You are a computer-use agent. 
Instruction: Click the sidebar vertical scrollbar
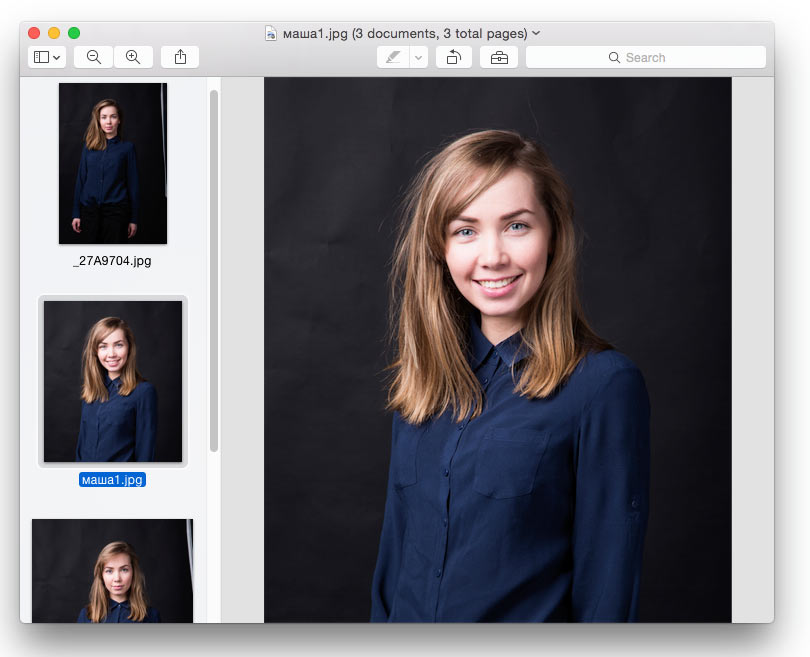214,270
